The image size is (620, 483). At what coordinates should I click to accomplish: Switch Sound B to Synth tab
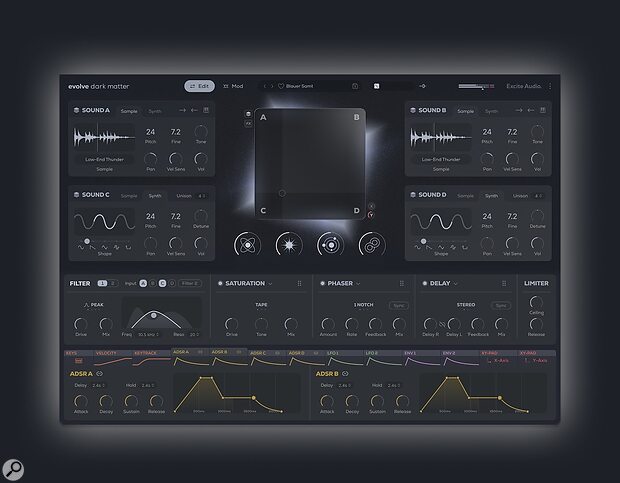pyautogui.click(x=491, y=111)
